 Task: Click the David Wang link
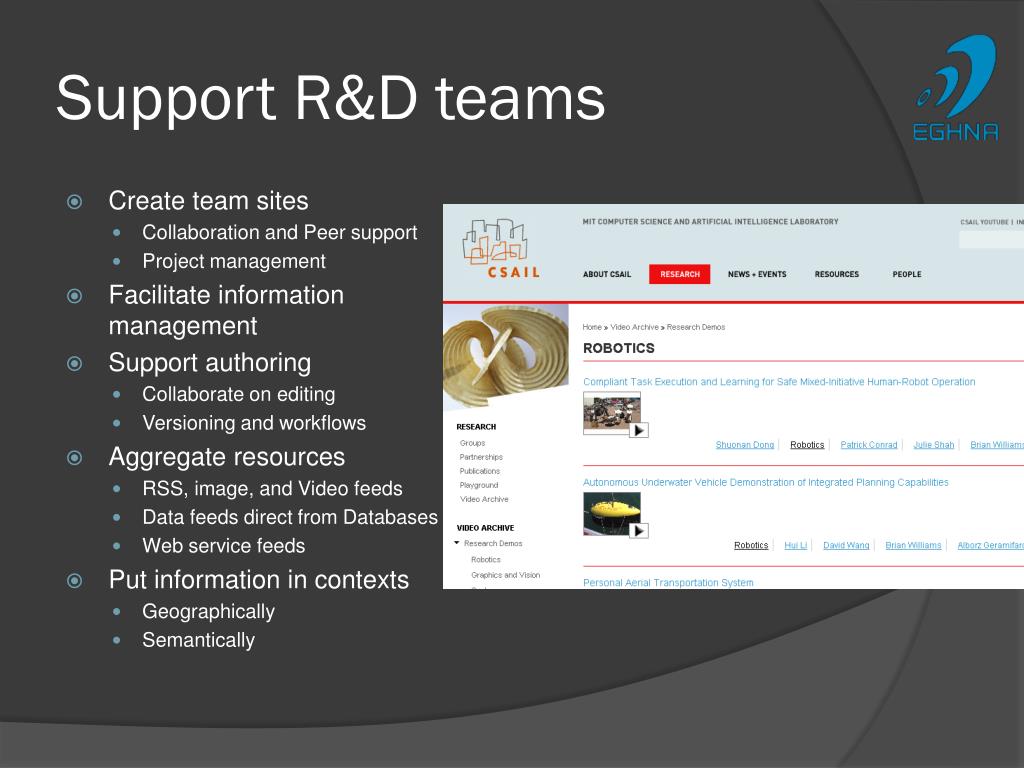[846, 545]
